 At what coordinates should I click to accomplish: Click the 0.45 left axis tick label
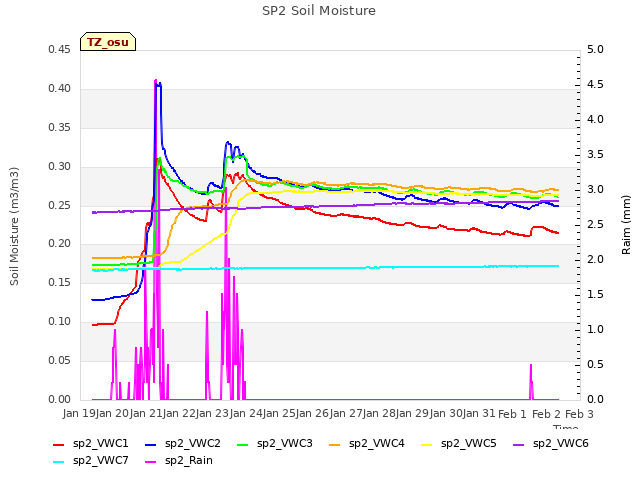pos(59,49)
